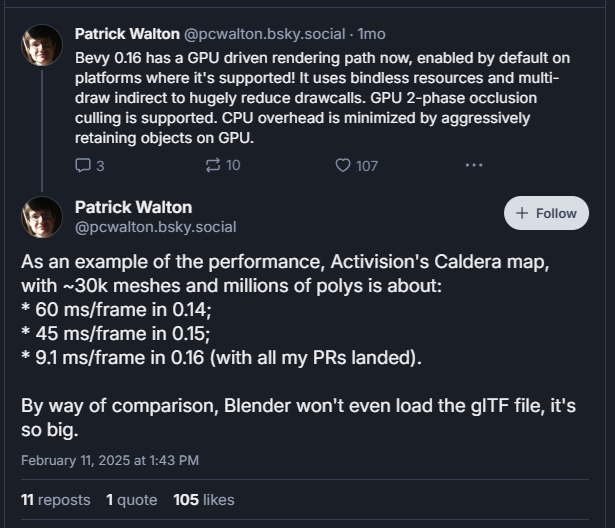Click Patrick Walton name on main post
Image resolution: width=615 pixels, height=528 pixels.
pyautogui.click(x=134, y=207)
